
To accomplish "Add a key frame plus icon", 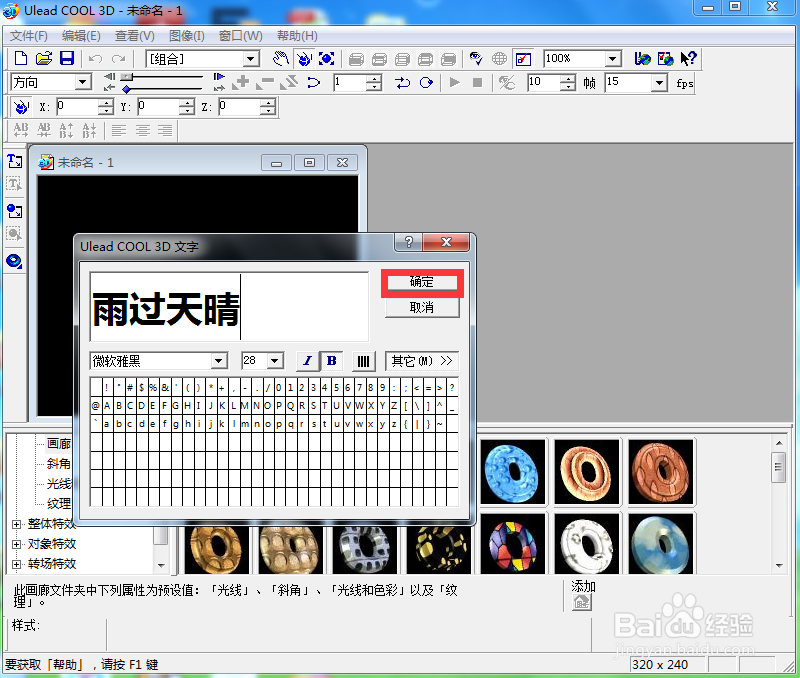I will [x=241, y=82].
